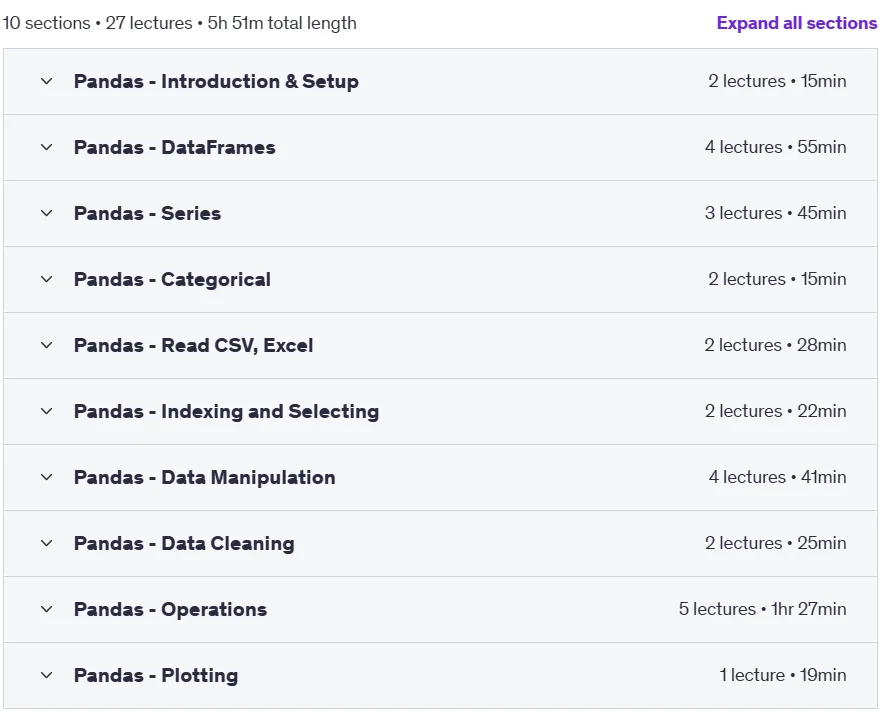Image resolution: width=880 pixels, height=712 pixels.
Task: Expand the Categorical section chevron
Action: 47,279
